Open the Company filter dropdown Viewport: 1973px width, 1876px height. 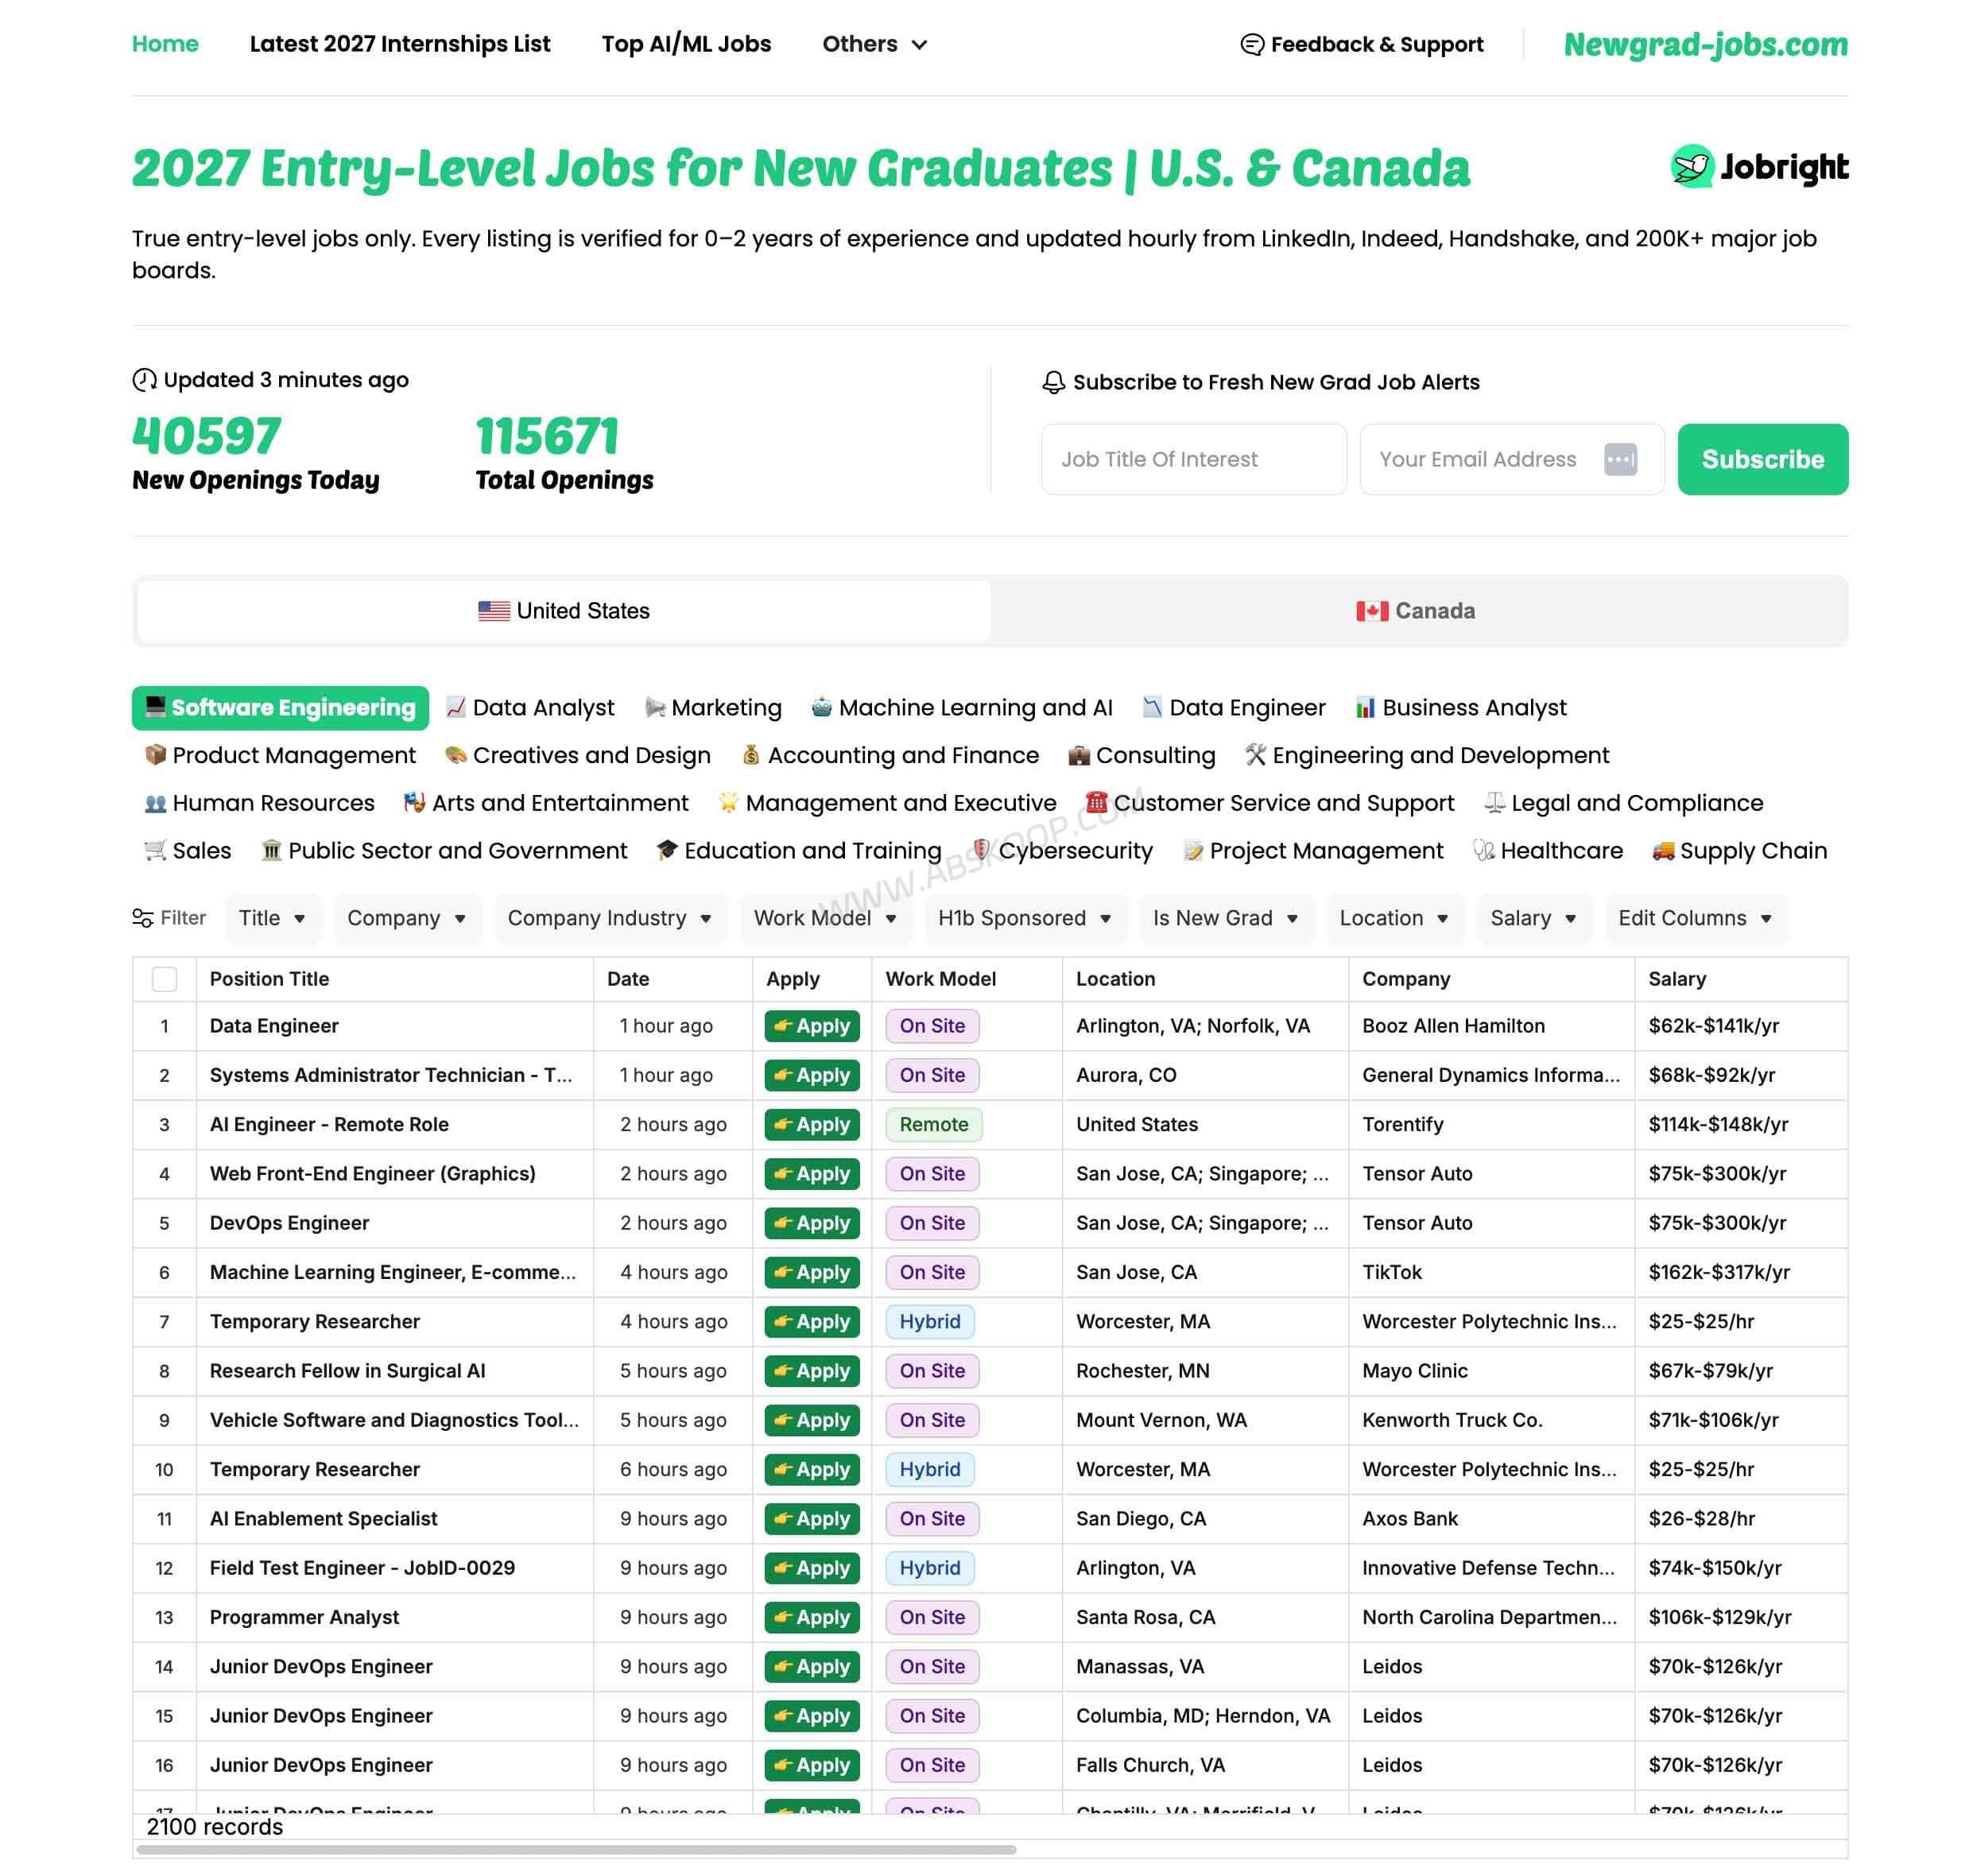click(406, 918)
